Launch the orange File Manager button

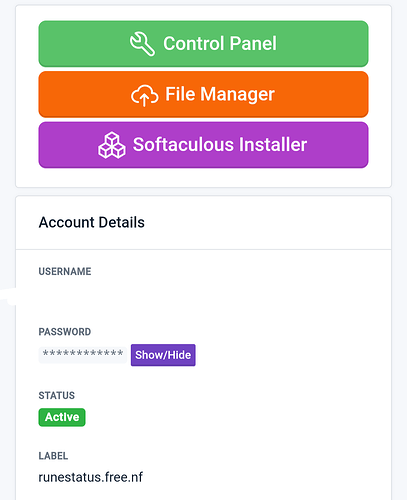tap(203, 94)
